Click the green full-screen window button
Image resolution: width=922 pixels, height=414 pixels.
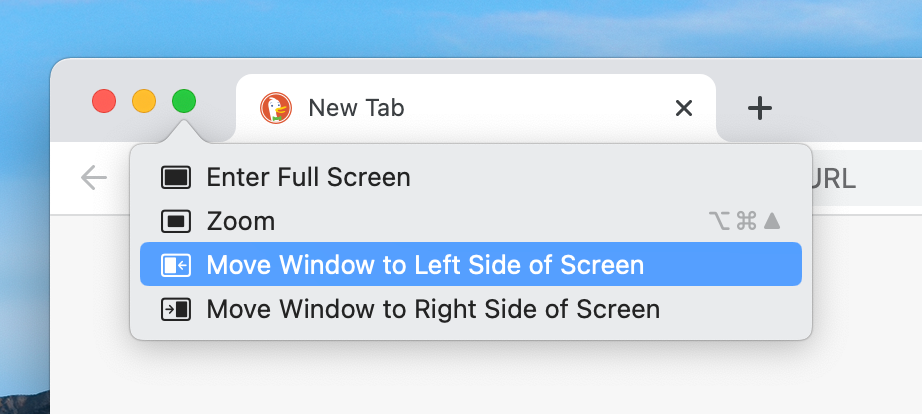[184, 101]
